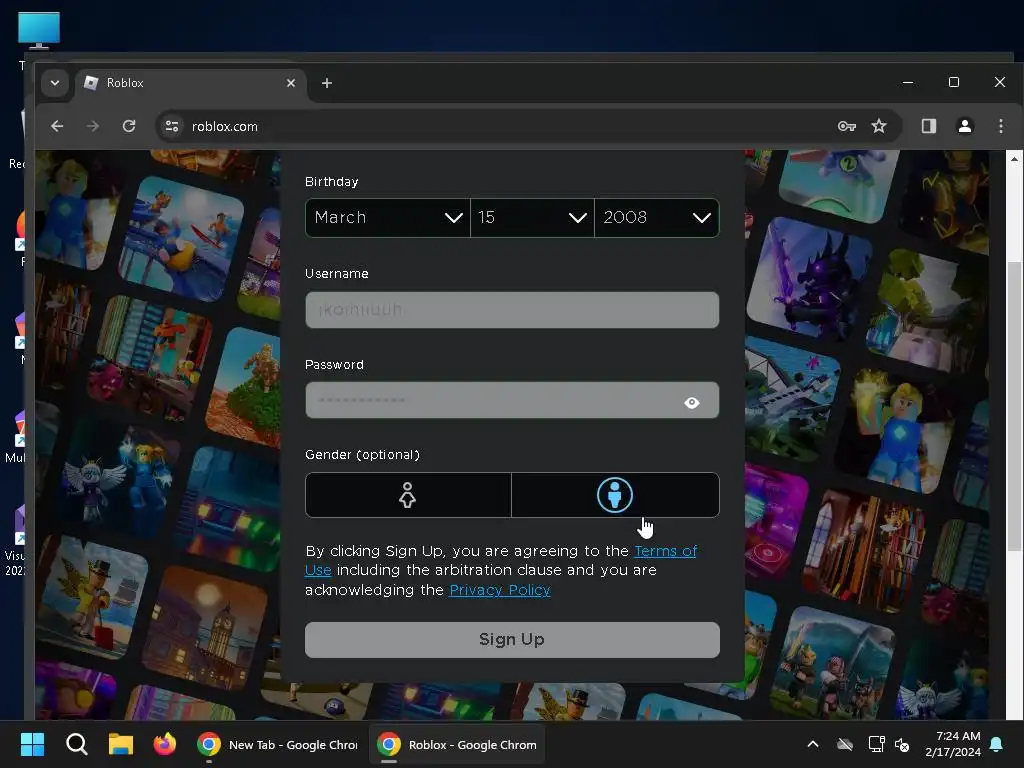
Task: Open Windows taskbar search
Action: coord(76,744)
